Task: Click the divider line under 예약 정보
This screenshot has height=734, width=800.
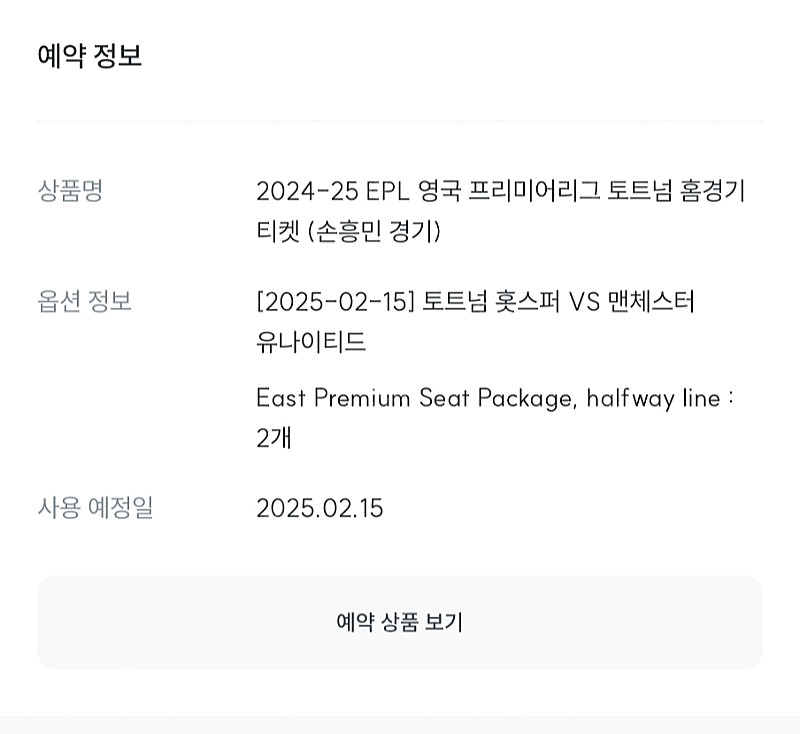Action: 399,121
